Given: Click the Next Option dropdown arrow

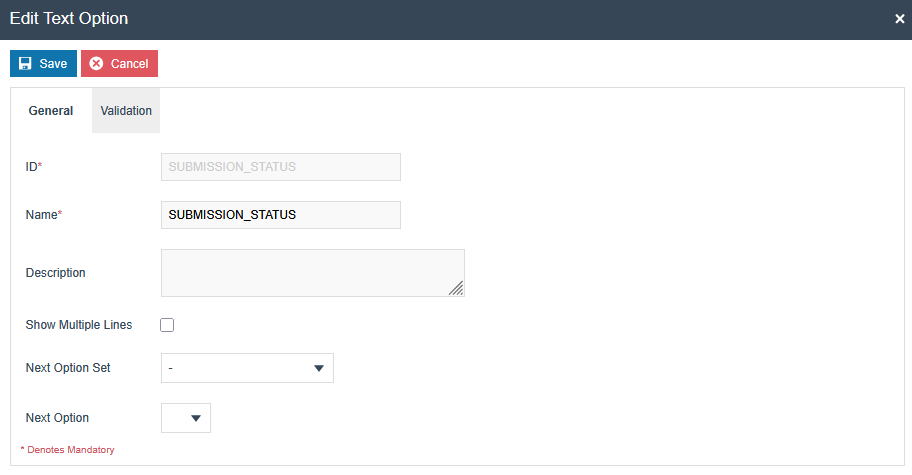Looking at the screenshot, I should tap(196, 418).
